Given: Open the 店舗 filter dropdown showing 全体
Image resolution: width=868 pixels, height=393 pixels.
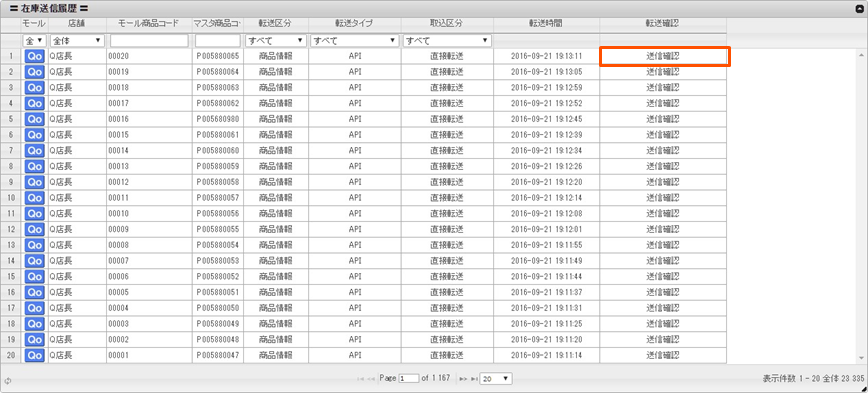Looking at the screenshot, I should 77,40.
